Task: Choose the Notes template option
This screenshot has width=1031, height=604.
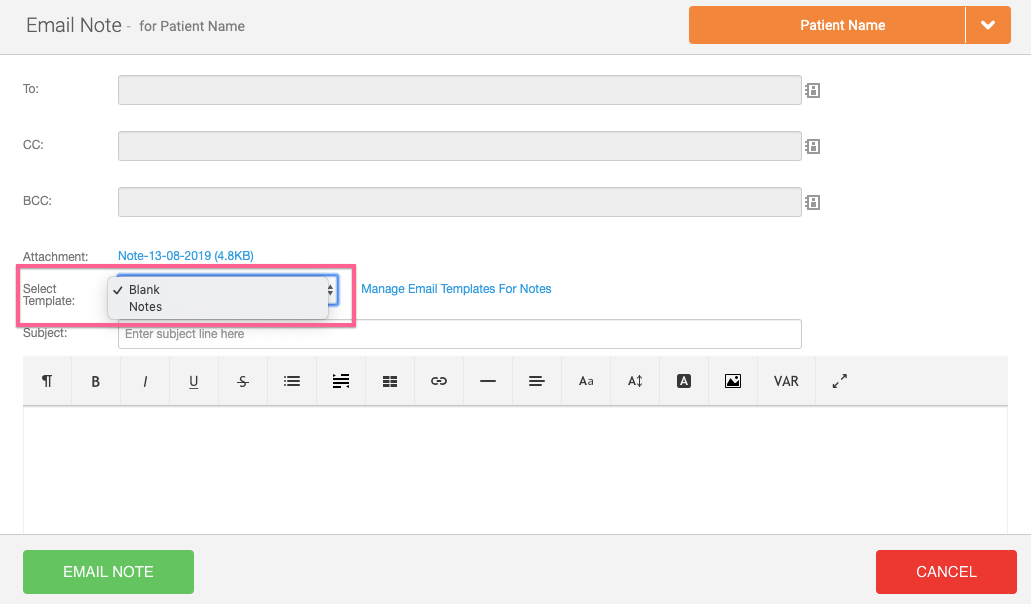Action: [x=218, y=307]
